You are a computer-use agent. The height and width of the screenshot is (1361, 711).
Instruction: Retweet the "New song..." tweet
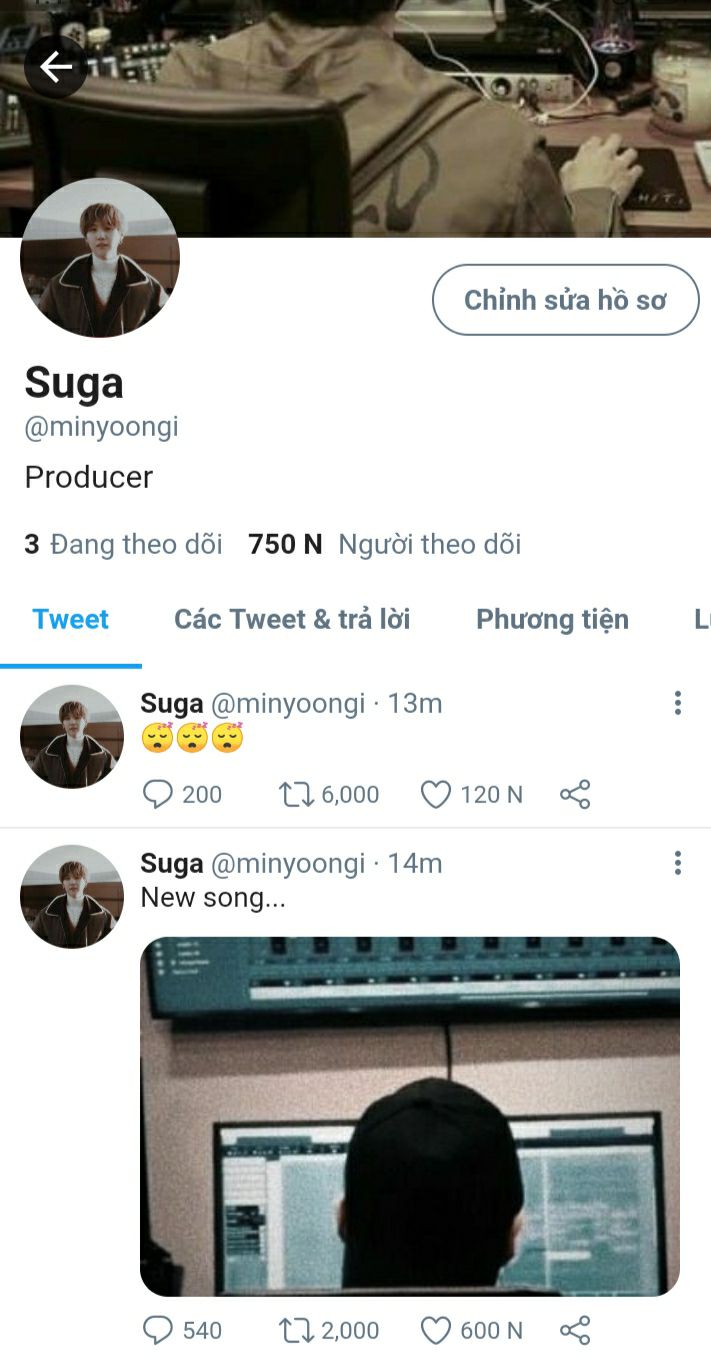(295, 1330)
